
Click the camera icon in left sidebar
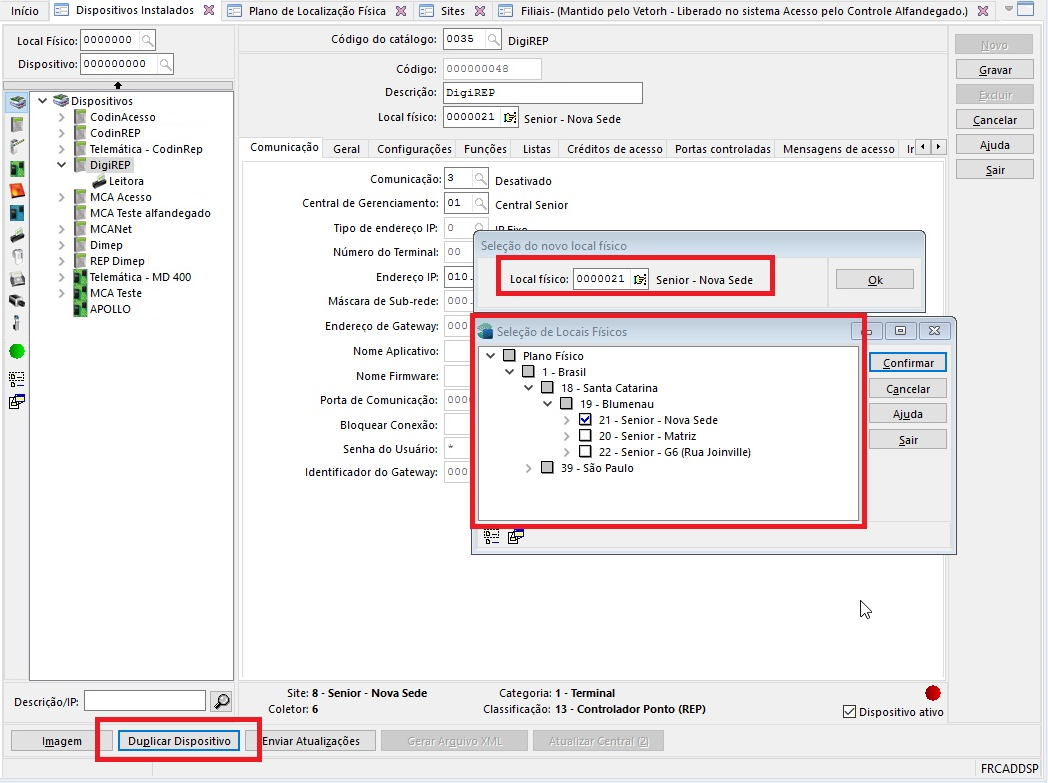(17, 301)
